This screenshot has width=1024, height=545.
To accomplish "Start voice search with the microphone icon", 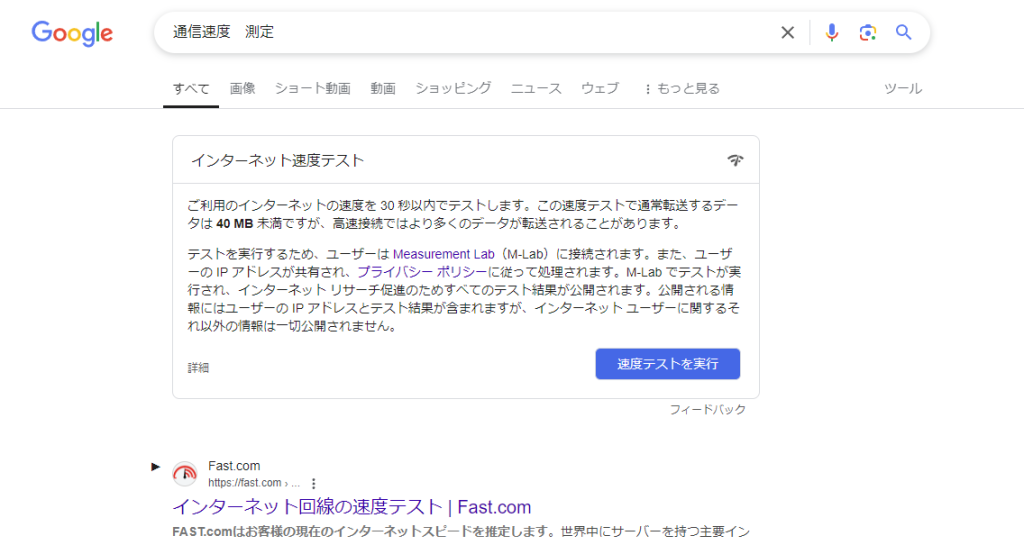I will coord(831,33).
